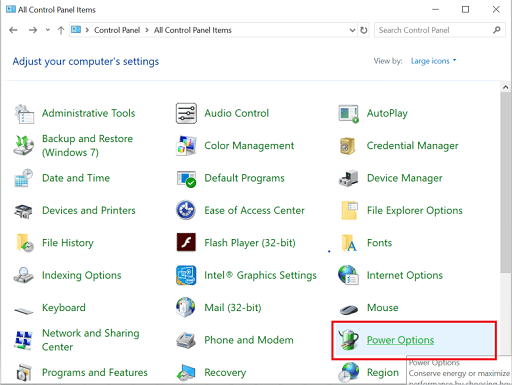Click the Keyboard icon
Image resolution: width=512 pixels, height=385 pixels.
[x=24, y=311]
